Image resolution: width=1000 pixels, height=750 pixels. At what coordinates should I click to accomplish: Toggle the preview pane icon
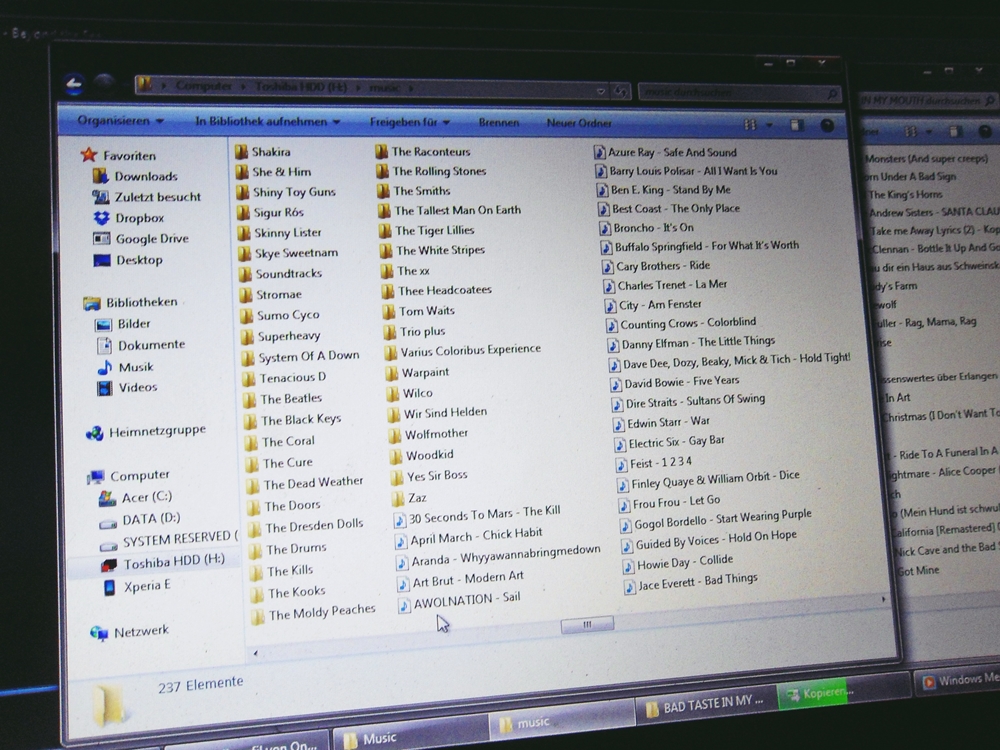click(797, 125)
